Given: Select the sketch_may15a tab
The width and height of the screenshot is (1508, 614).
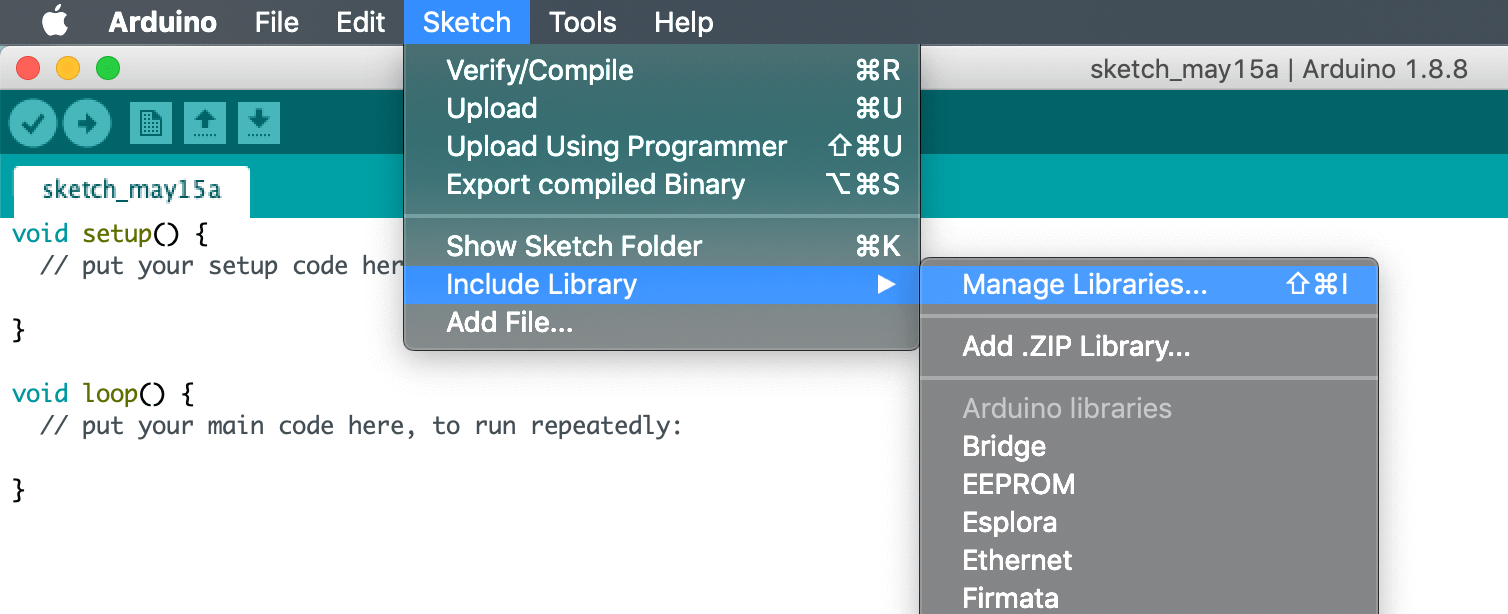Looking at the screenshot, I should [x=131, y=191].
